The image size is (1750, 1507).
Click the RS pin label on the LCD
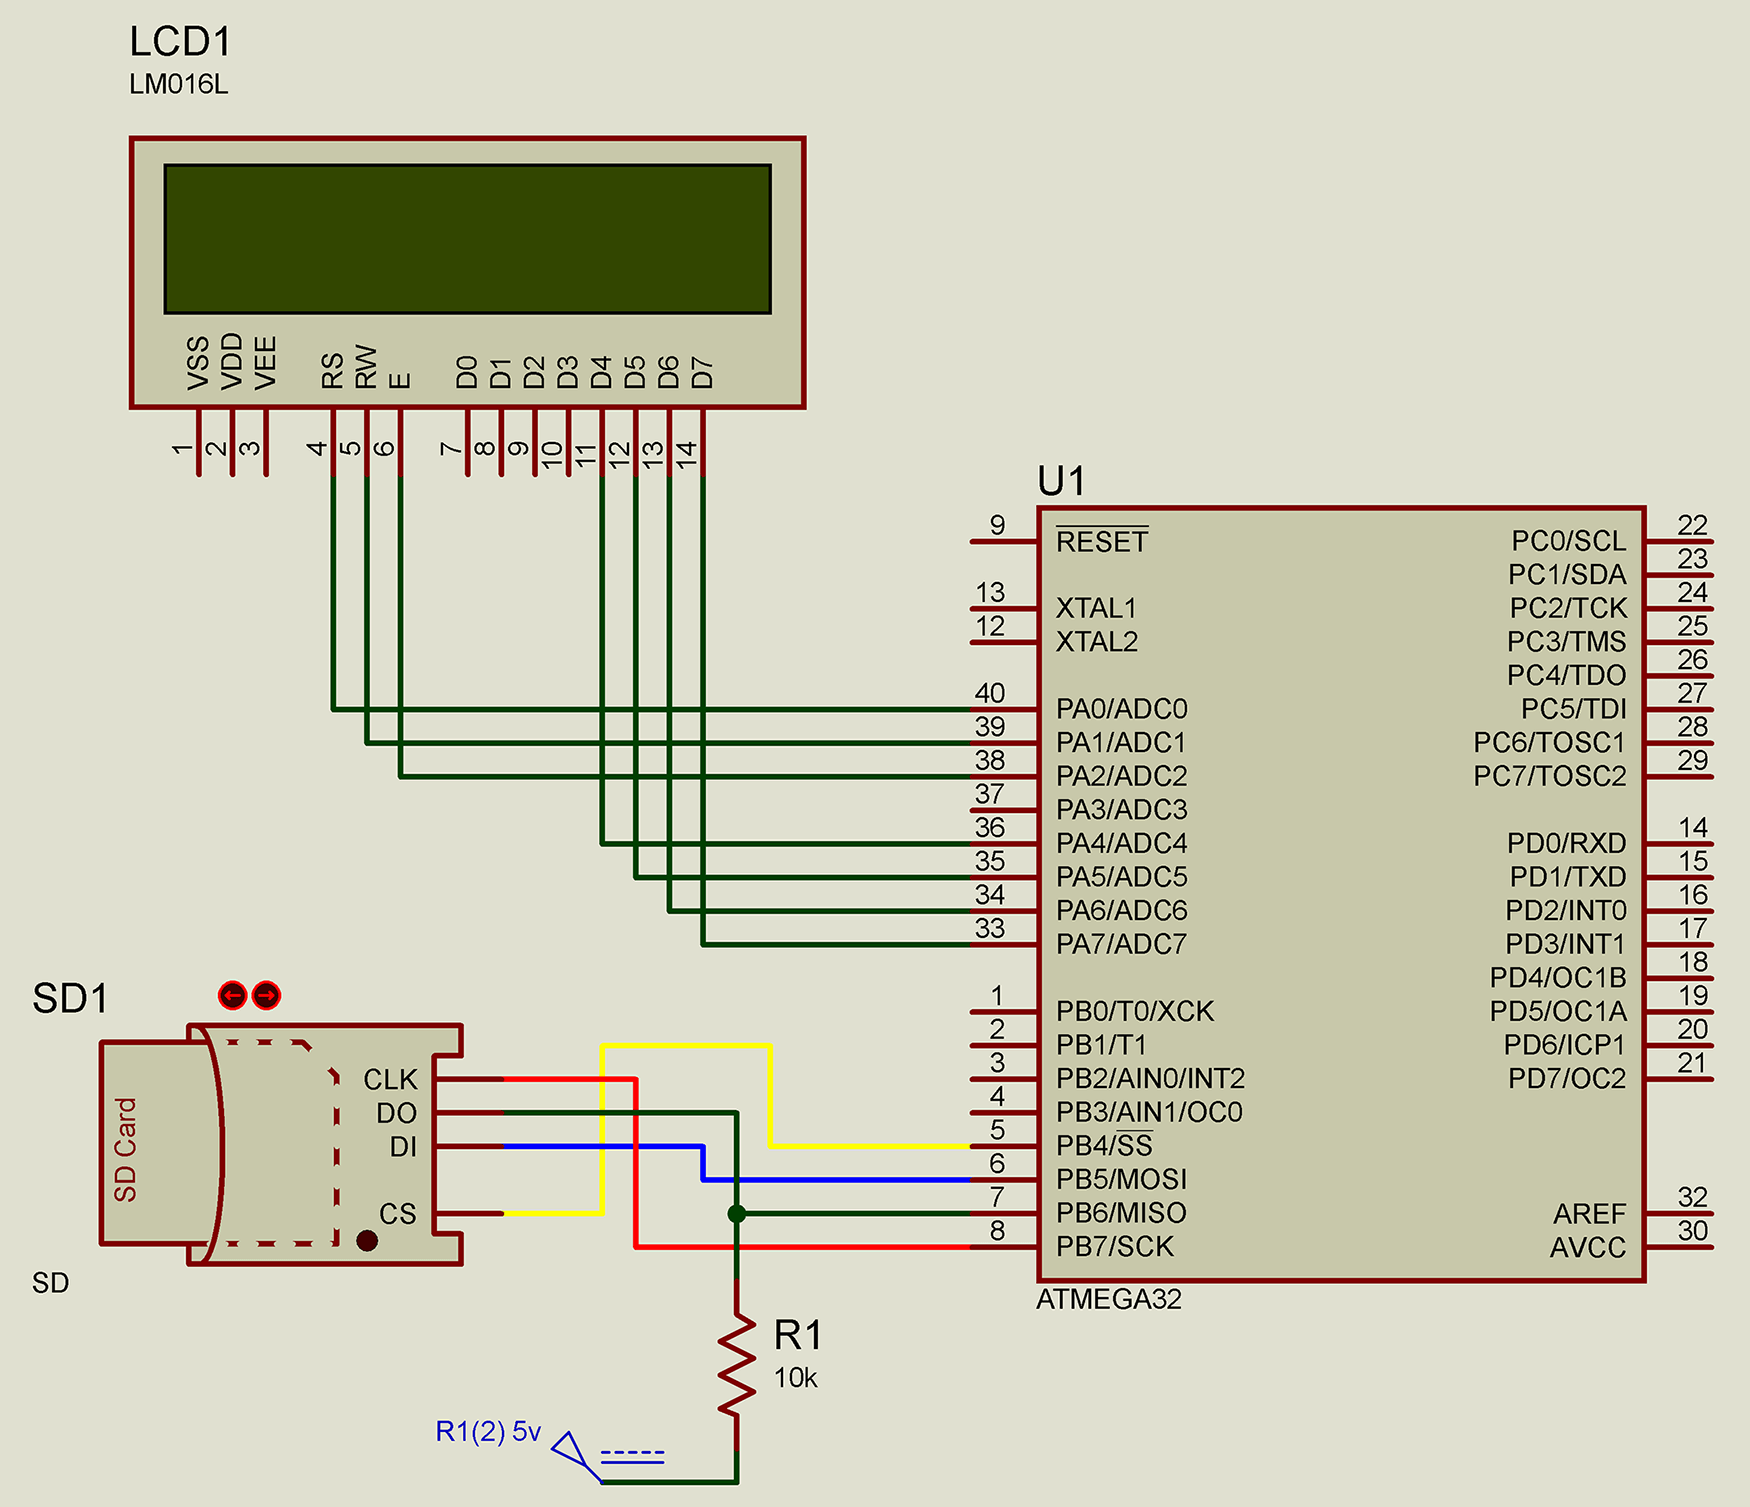[333, 371]
